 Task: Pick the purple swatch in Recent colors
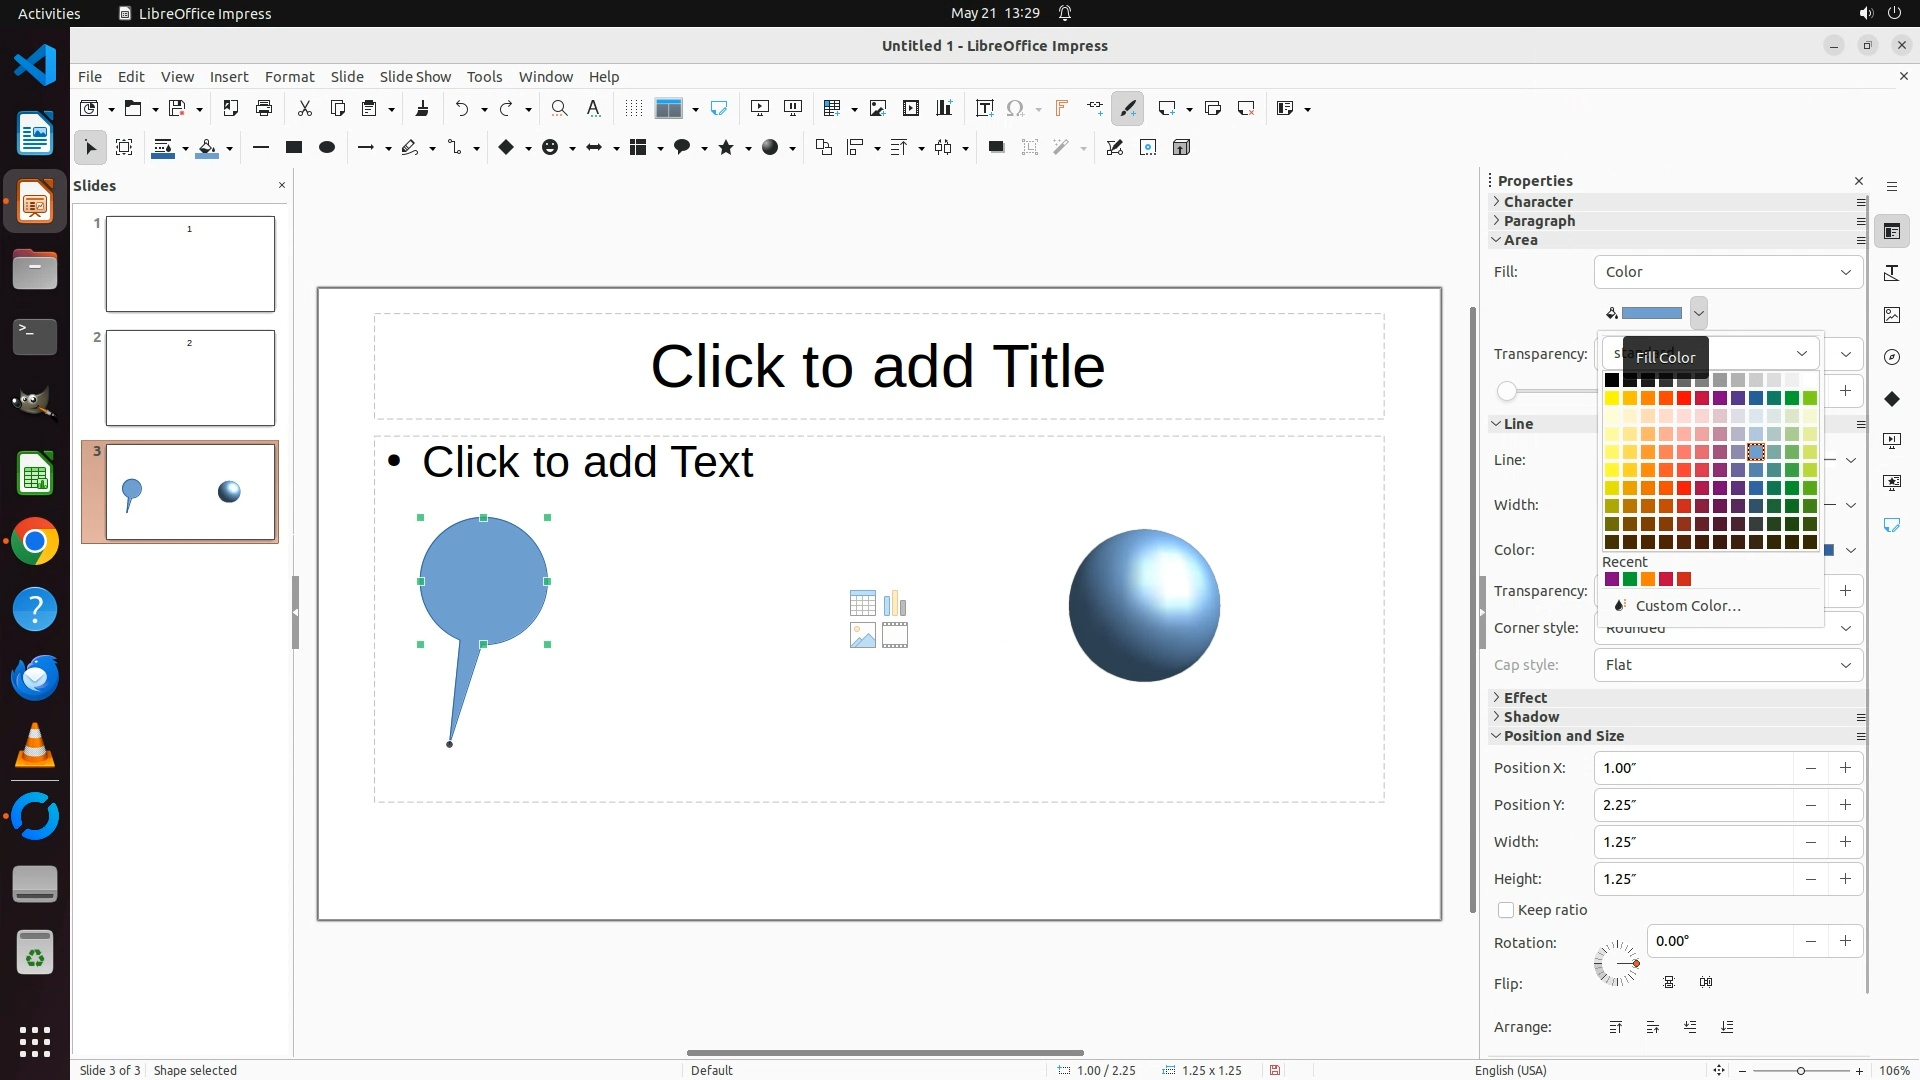pos(1611,579)
